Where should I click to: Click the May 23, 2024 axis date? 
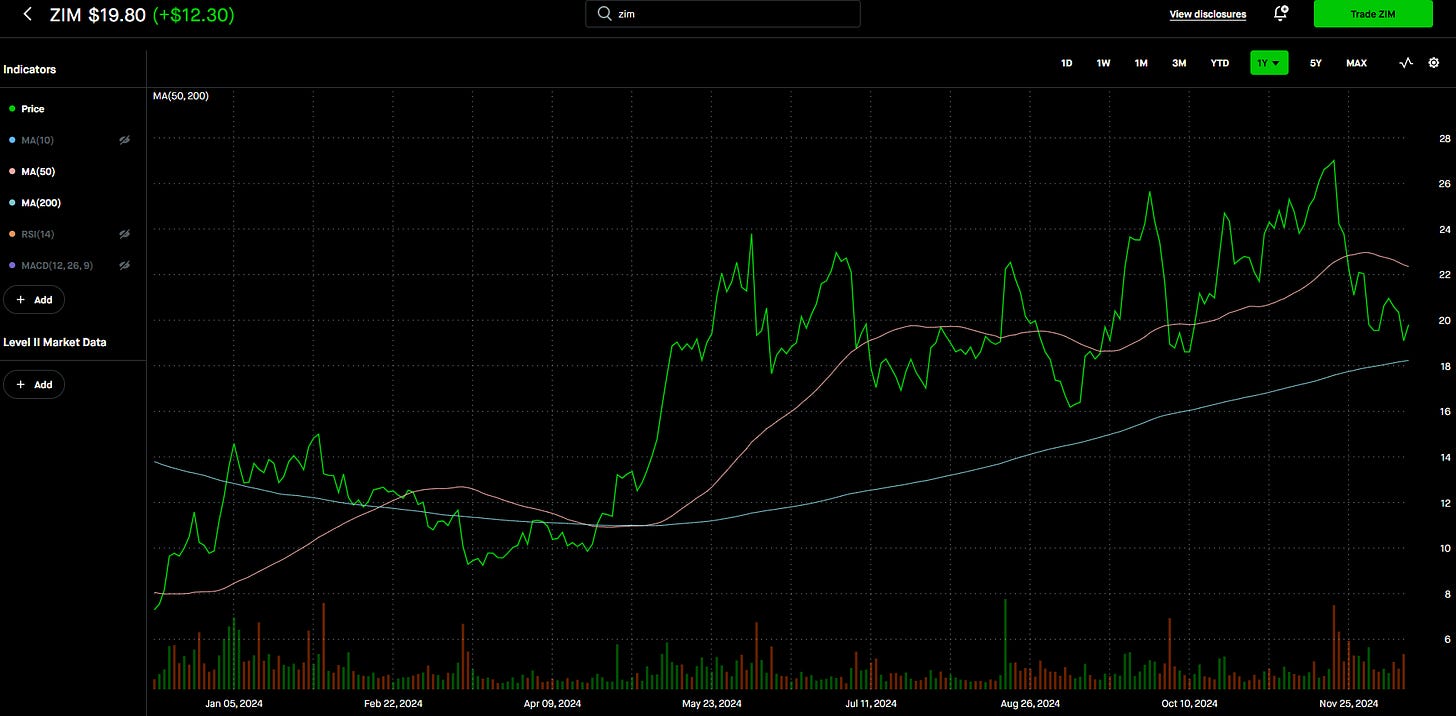pyautogui.click(x=712, y=705)
